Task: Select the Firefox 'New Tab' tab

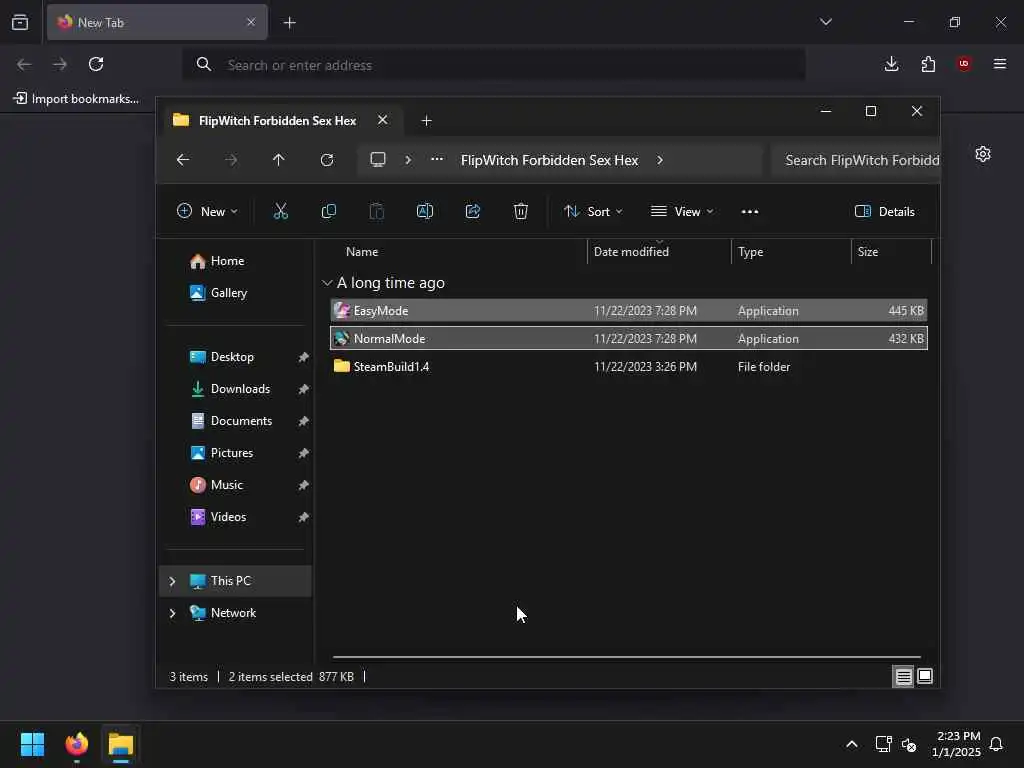Action: pyautogui.click(x=157, y=22)
